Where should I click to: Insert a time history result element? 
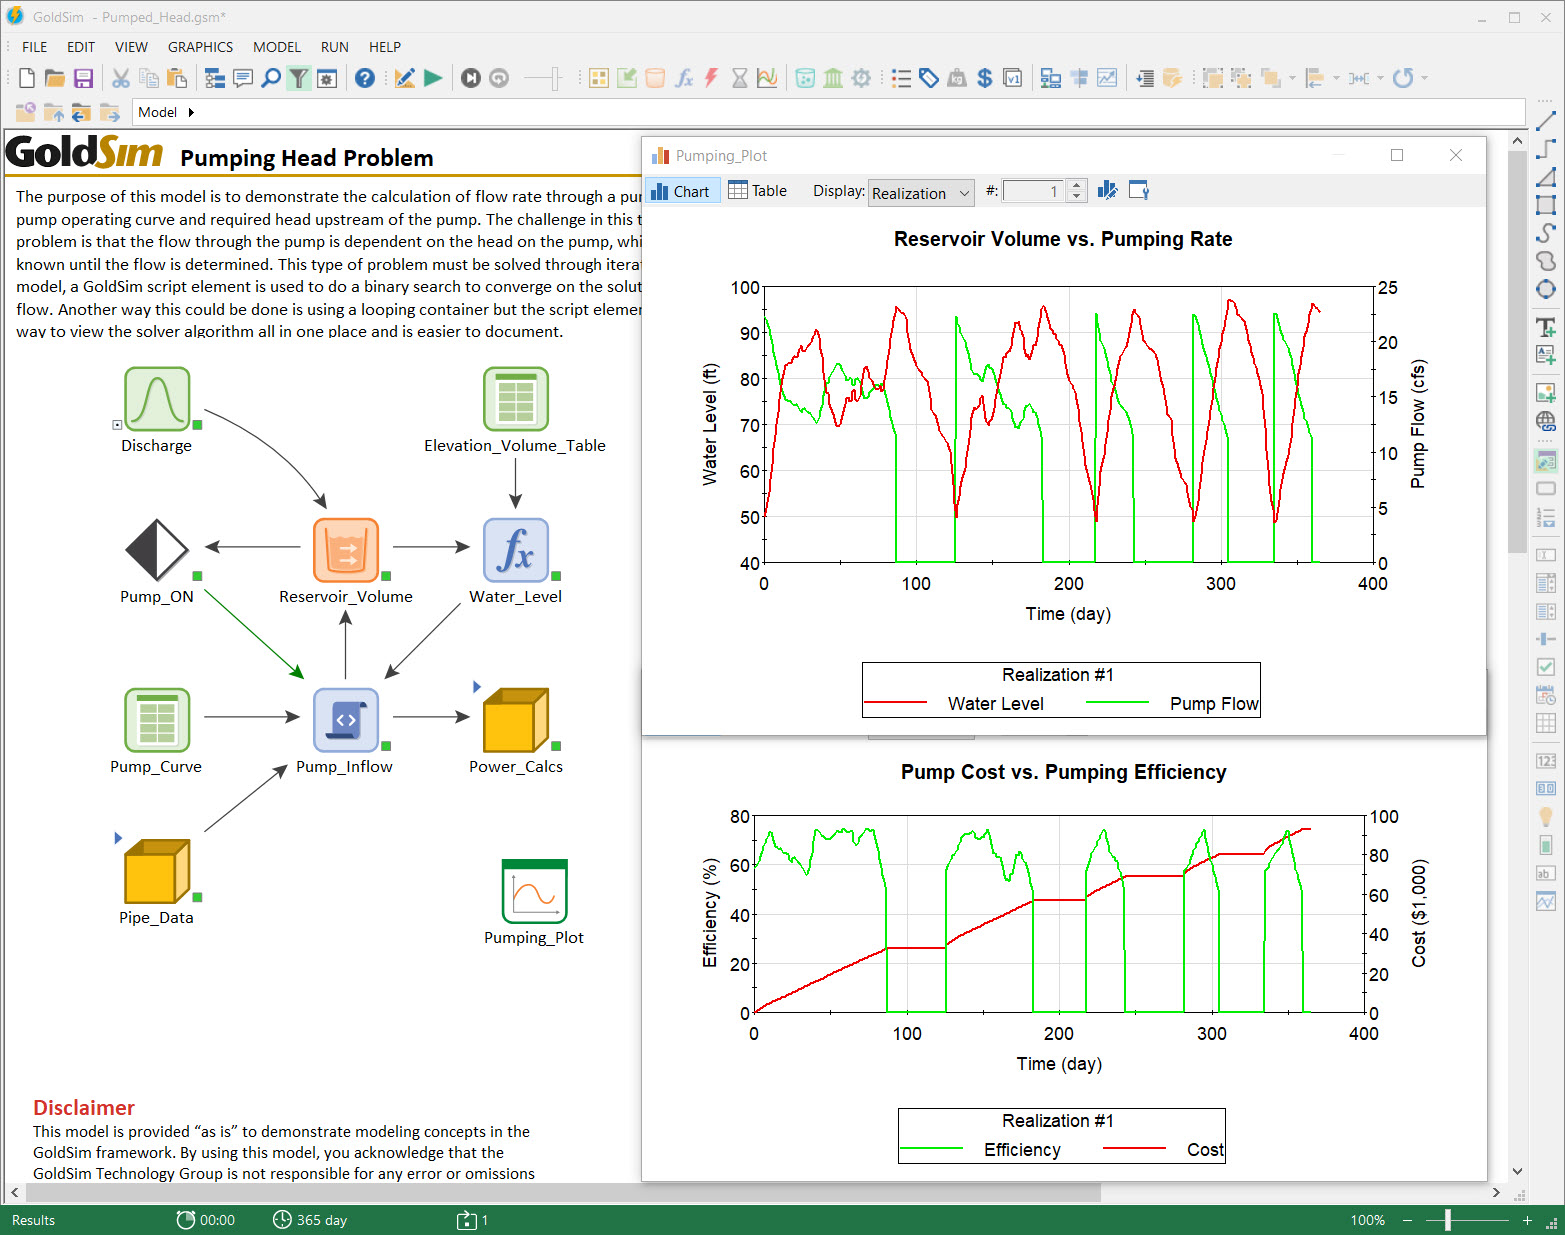click(x=768, y=78)
